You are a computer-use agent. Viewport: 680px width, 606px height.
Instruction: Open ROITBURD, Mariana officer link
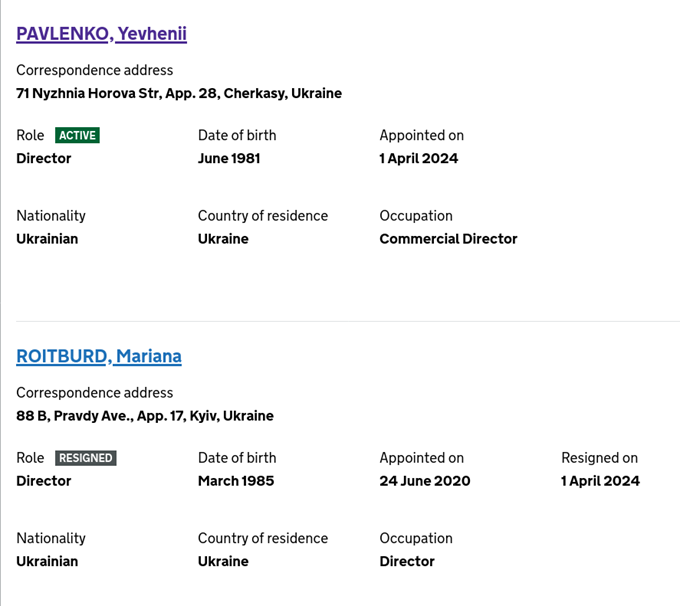pyautogui.click(x=99, y=356)
